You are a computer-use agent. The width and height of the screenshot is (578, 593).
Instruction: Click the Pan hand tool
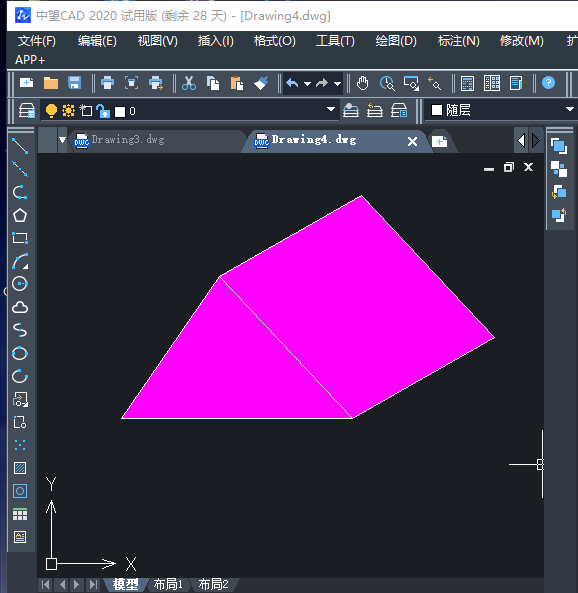(362, 83)
